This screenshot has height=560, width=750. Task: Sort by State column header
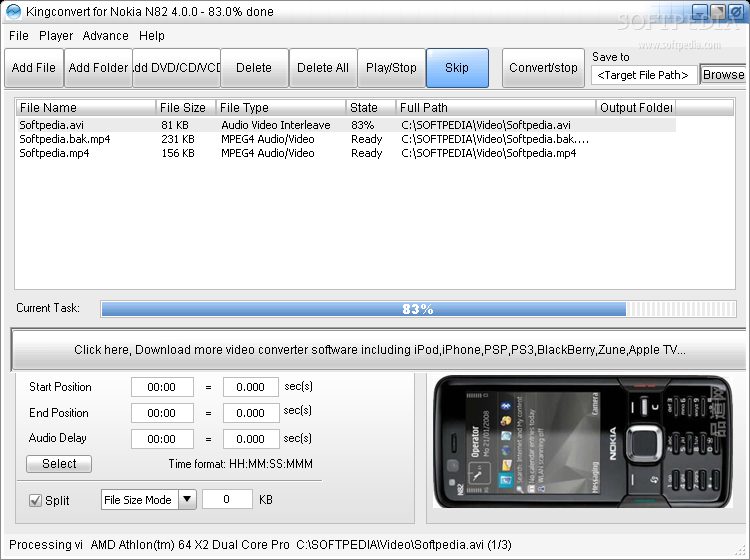point(371,108)
